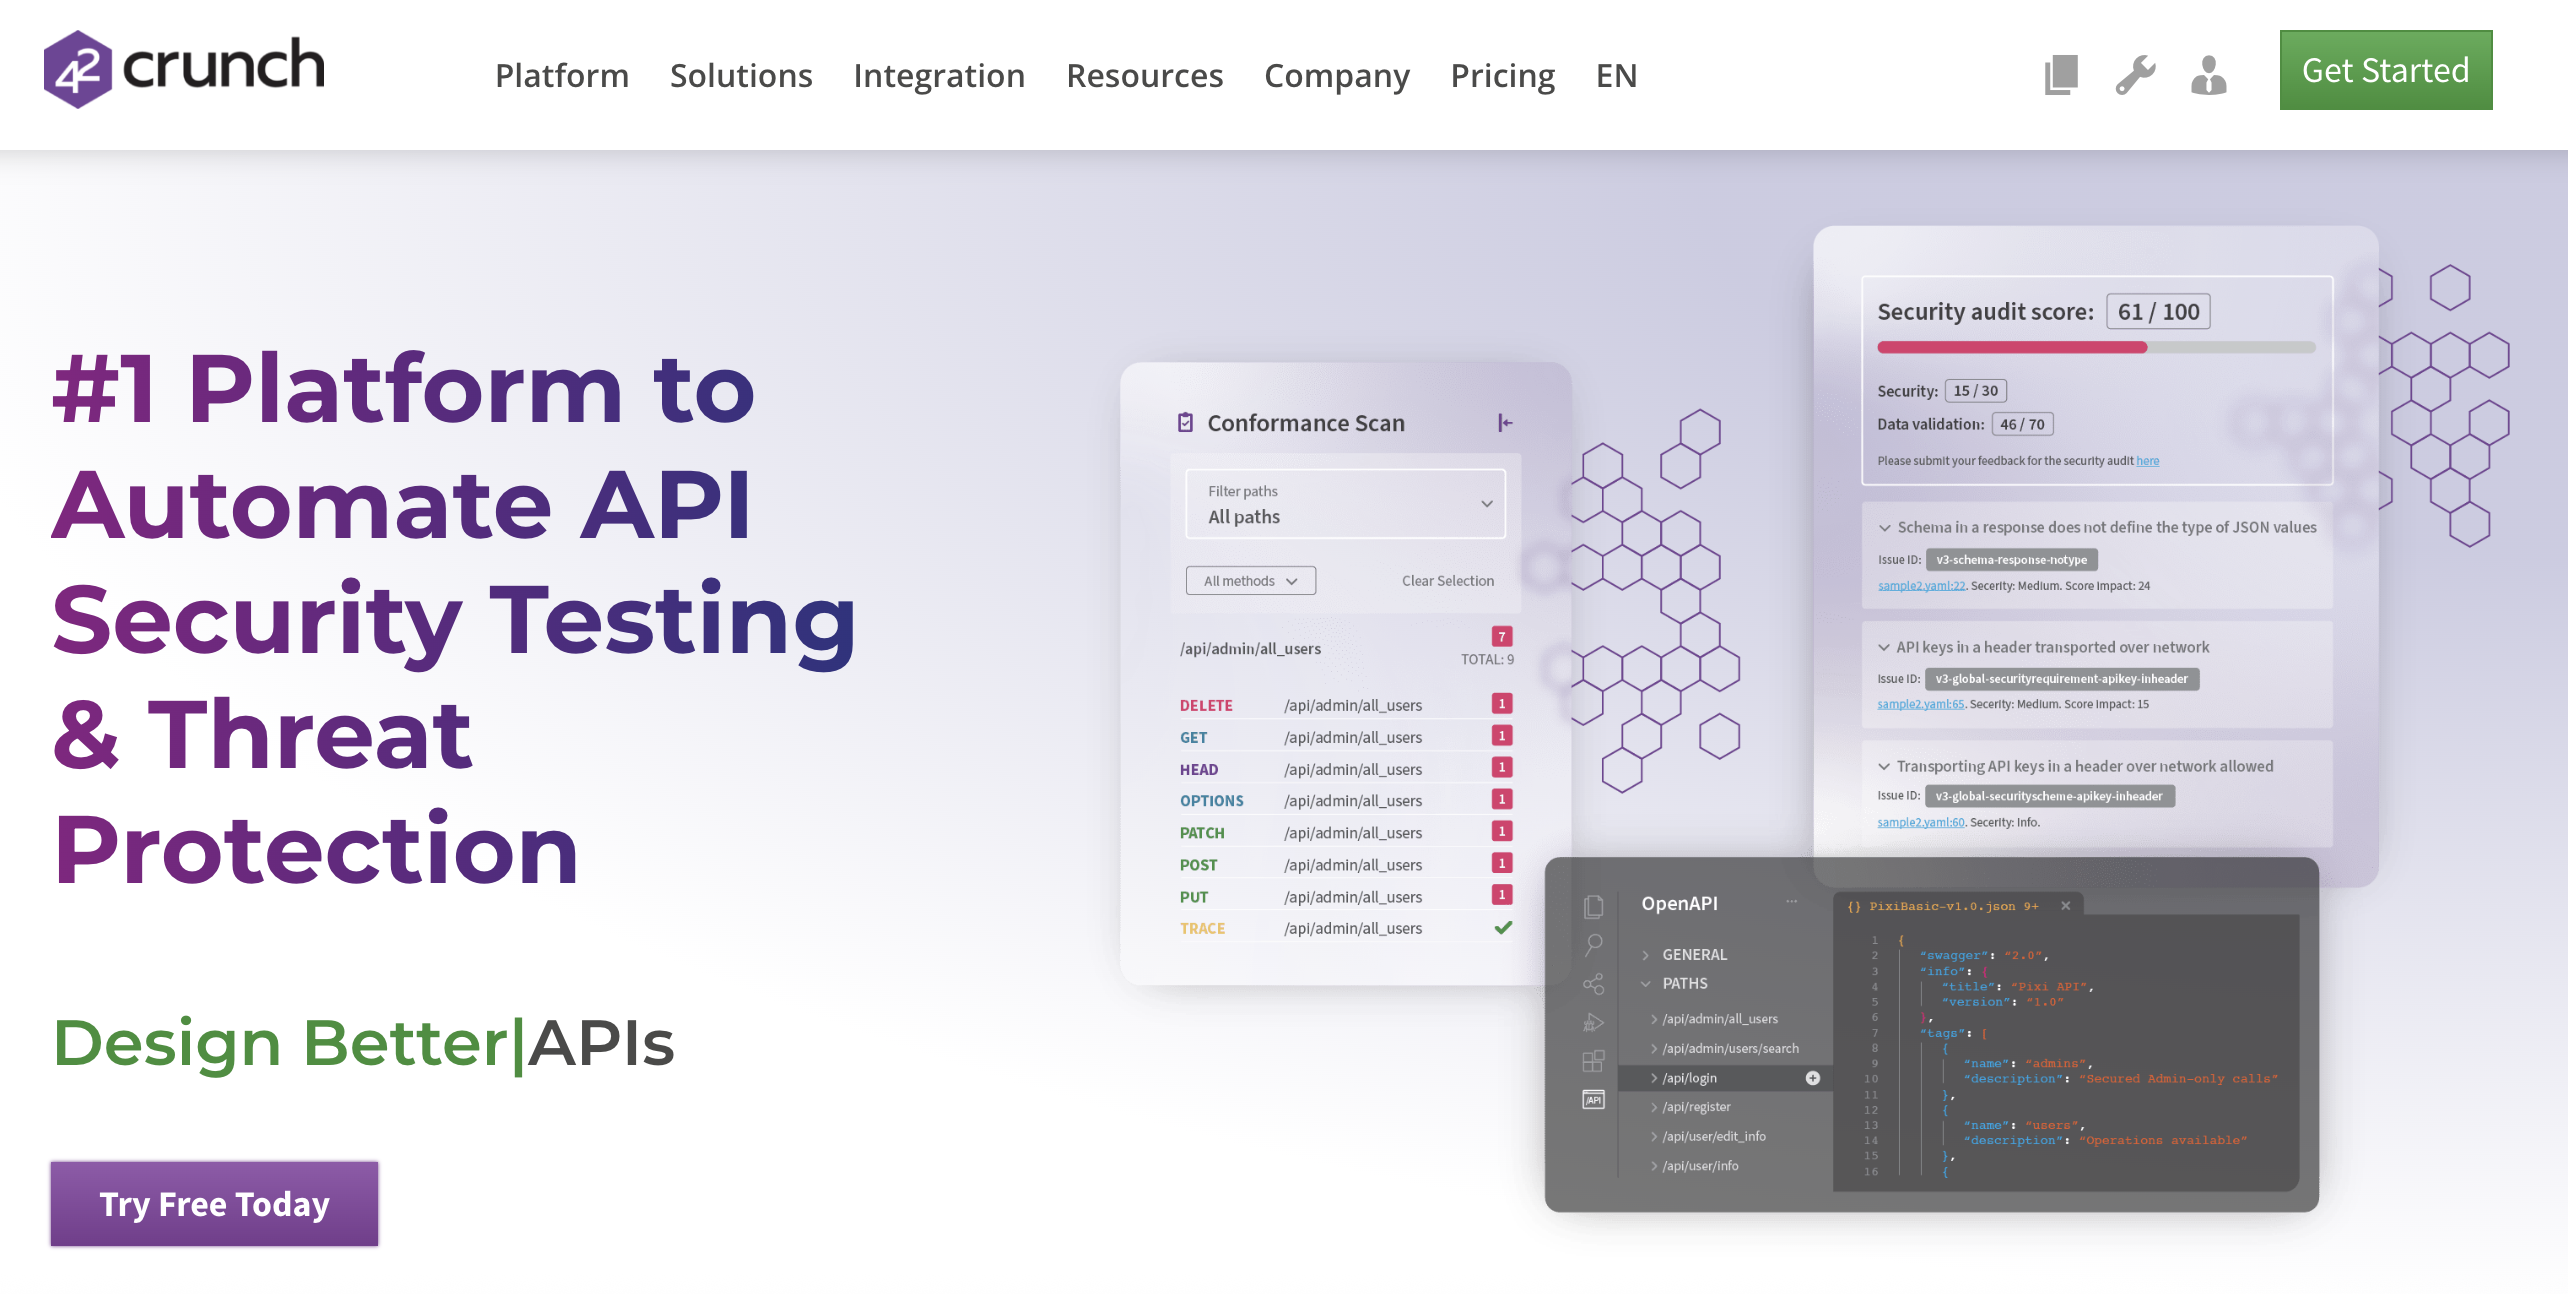
Task: Click the v3-global-securityrequirement-apikey-inheader tag
Action: coord(2061,679)
